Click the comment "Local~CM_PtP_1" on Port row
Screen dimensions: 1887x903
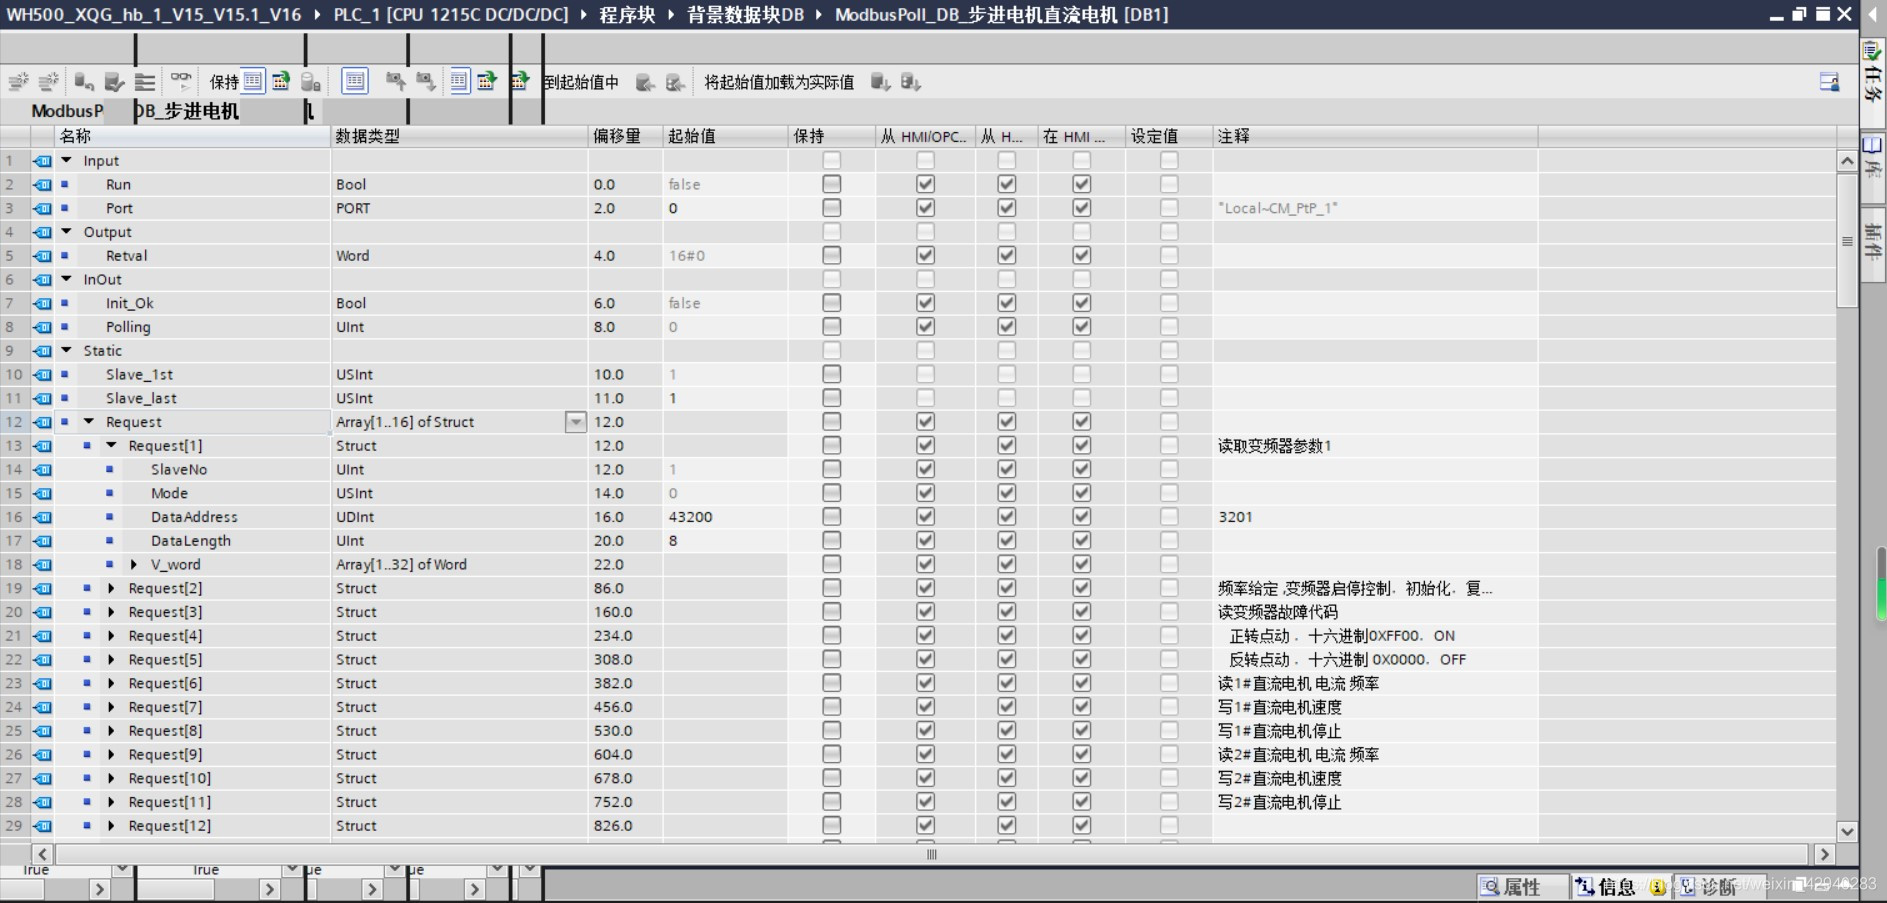[1277, 208]
